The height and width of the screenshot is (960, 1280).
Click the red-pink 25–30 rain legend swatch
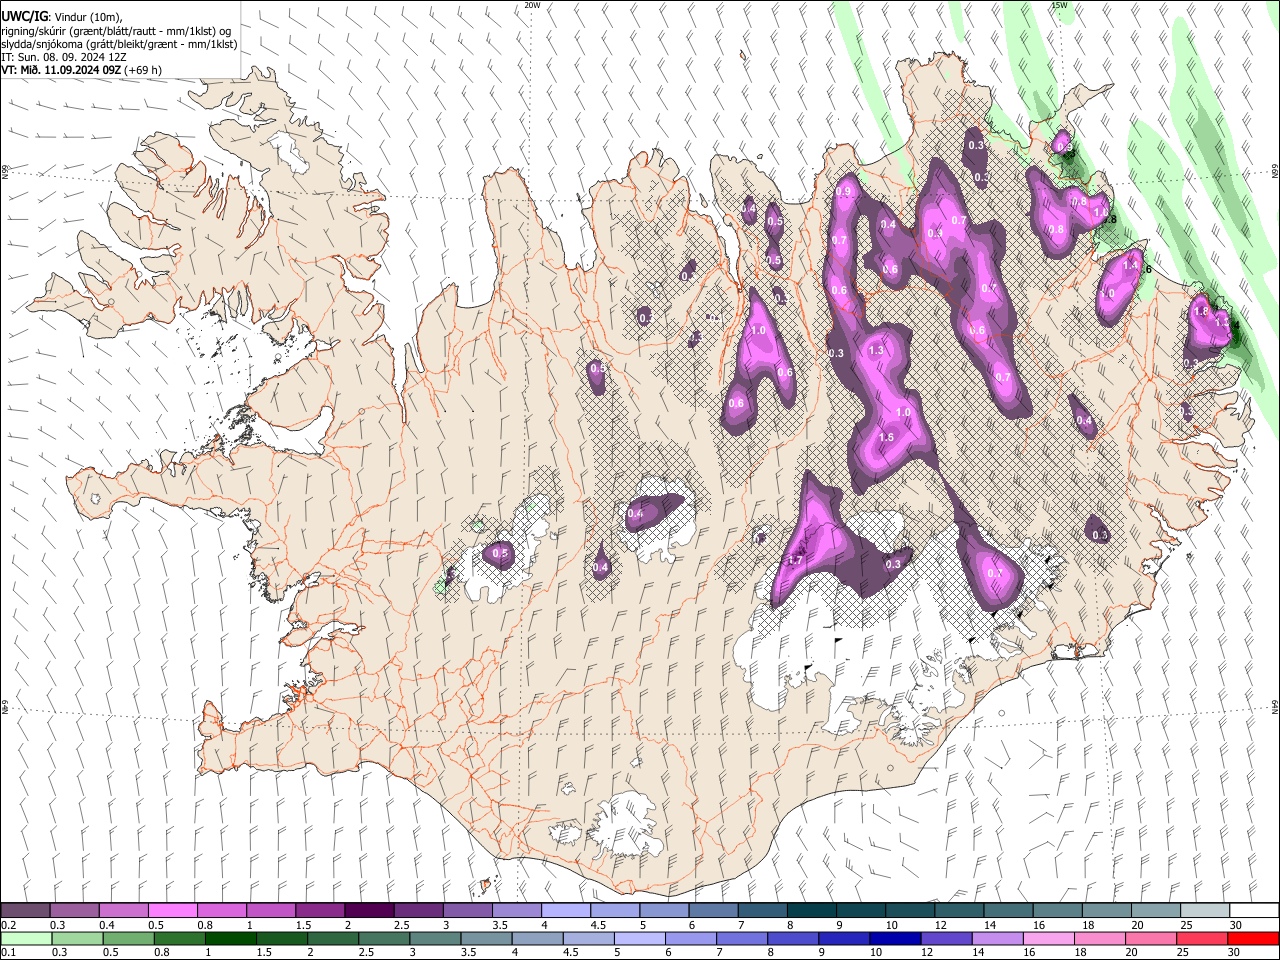pos(1202,938)
